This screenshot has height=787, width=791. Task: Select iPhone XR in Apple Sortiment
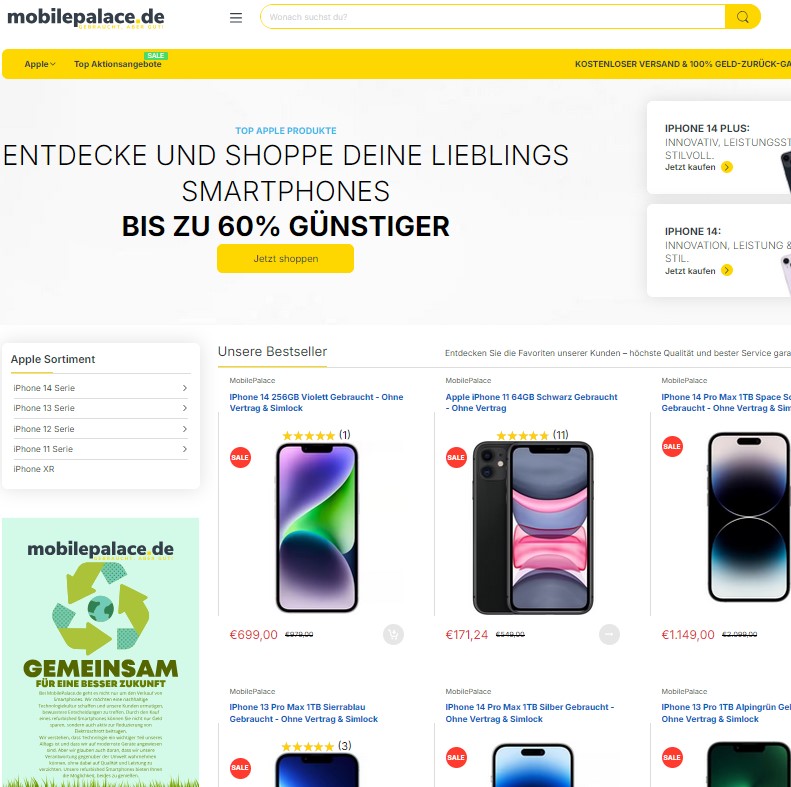click(x=34, y=469)
